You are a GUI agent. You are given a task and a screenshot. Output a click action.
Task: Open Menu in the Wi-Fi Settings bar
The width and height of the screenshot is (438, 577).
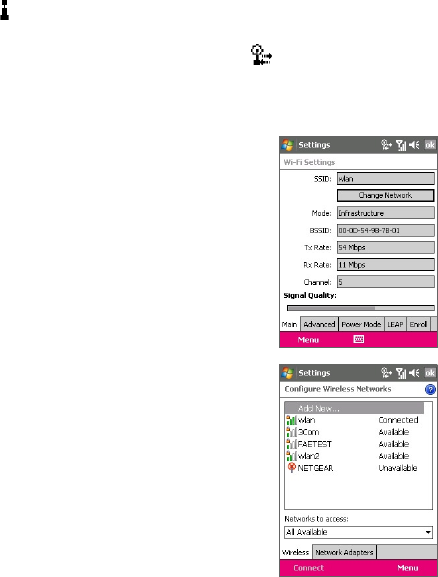[308, 340]
